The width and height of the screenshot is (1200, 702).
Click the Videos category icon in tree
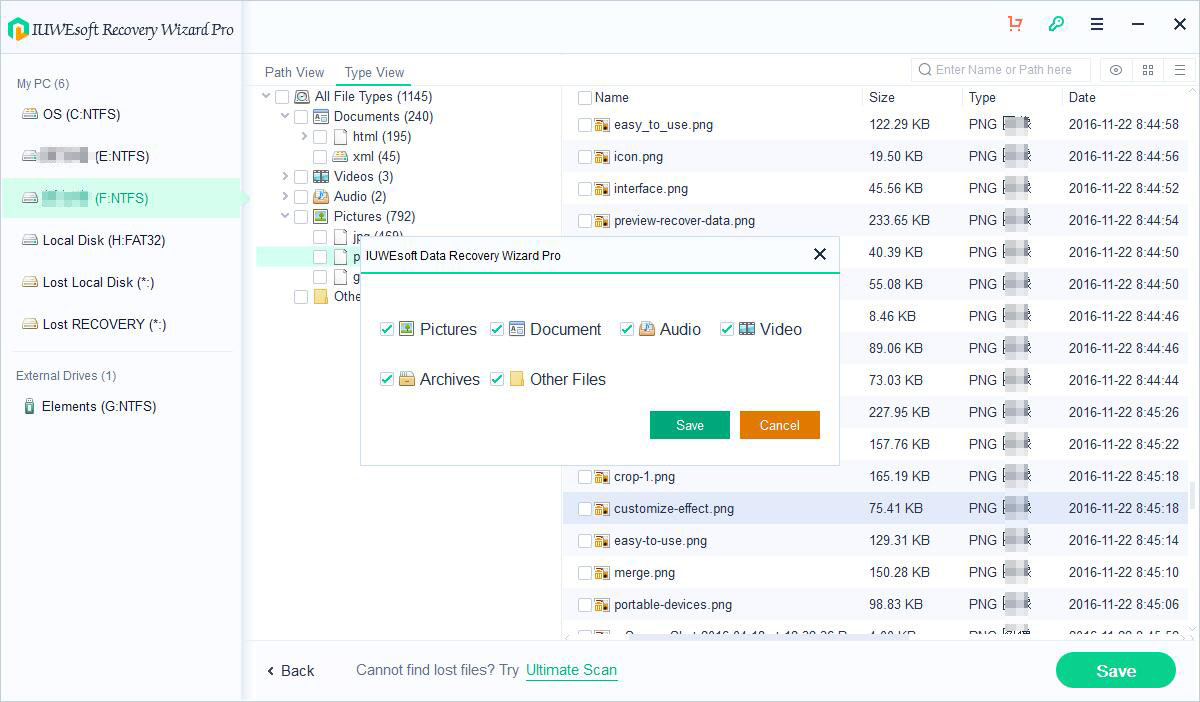click(321, 177)
